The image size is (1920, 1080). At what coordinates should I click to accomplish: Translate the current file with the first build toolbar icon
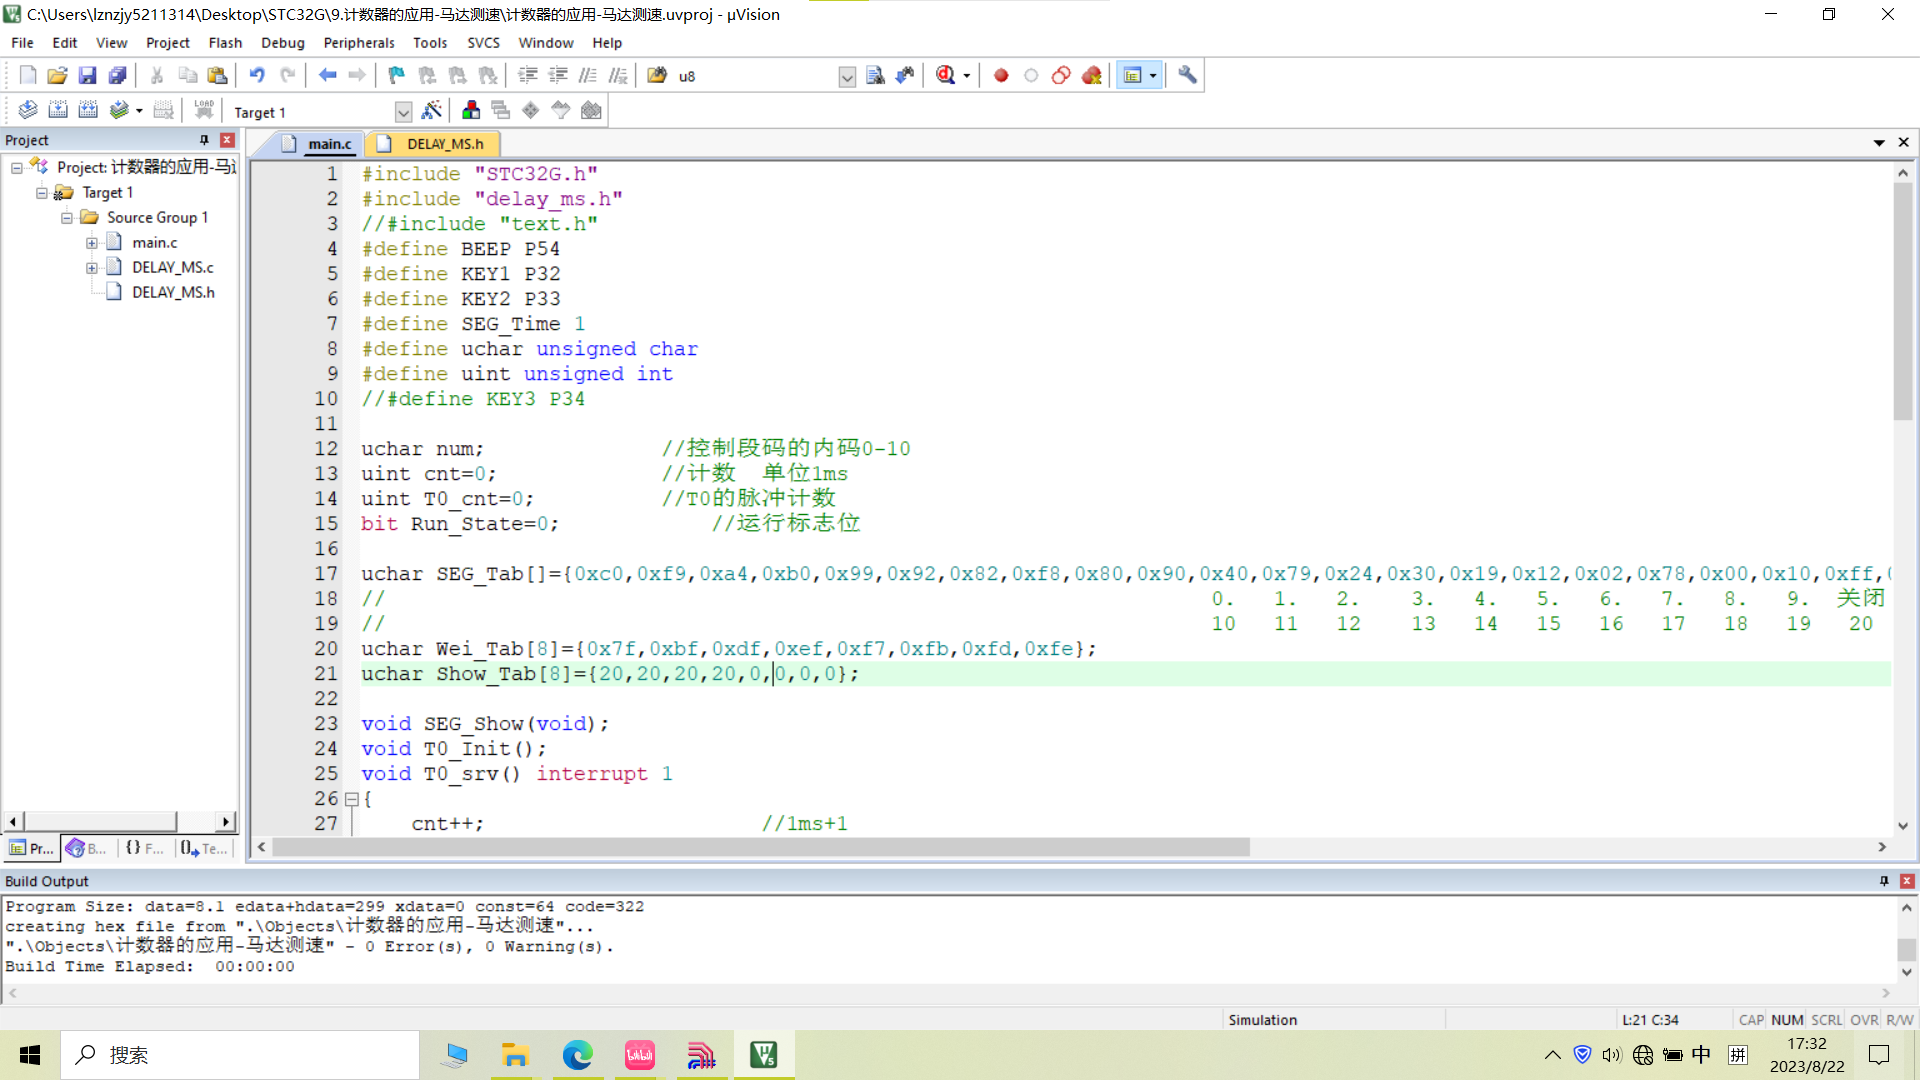[28, 110]
